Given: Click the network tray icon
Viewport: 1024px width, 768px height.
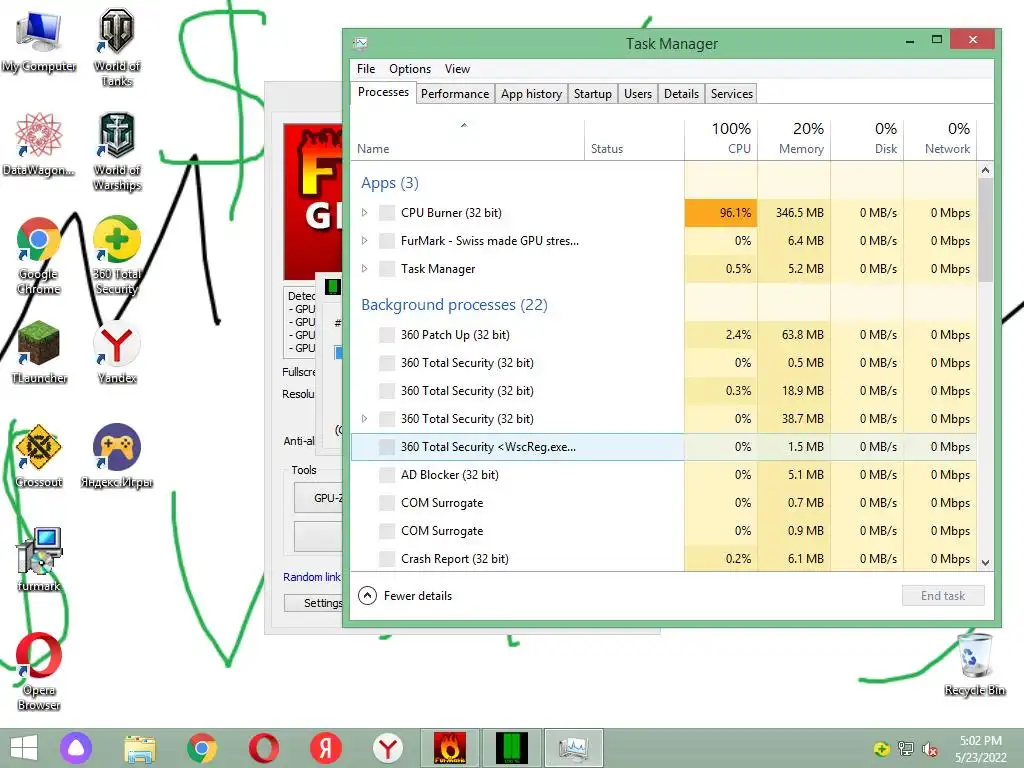Looking at the screenshot, I should [x=906, y=749].
